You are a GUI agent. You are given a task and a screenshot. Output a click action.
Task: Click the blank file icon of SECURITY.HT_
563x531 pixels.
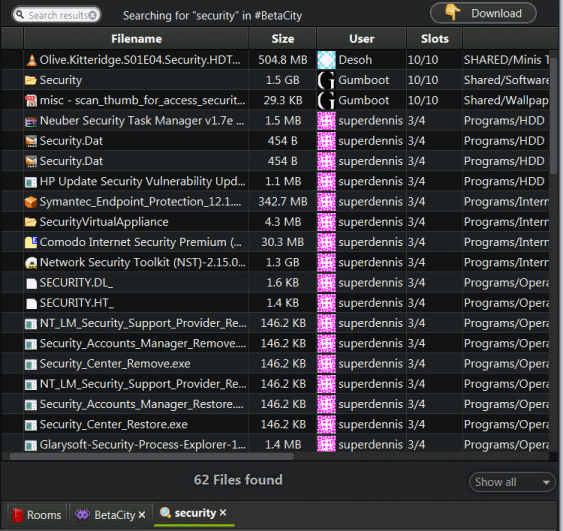[32, 303]
